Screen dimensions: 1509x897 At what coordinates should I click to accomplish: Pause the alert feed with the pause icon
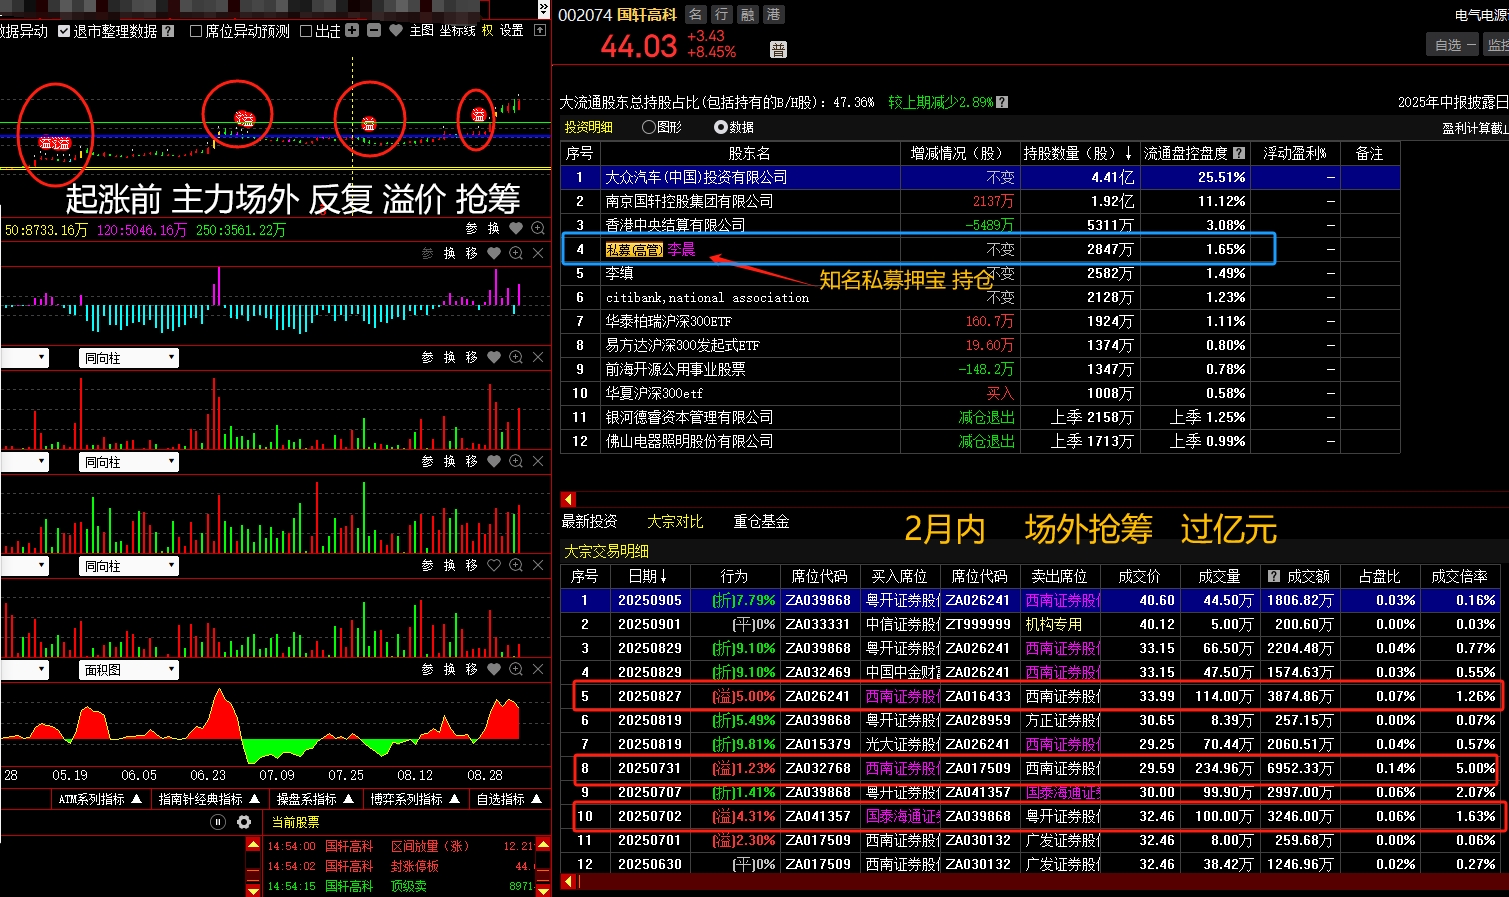point(218,822)
